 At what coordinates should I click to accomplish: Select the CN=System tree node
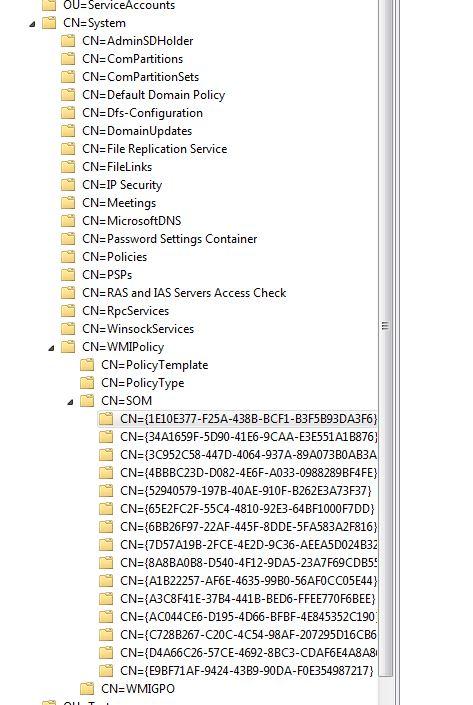tap(94, 23)
